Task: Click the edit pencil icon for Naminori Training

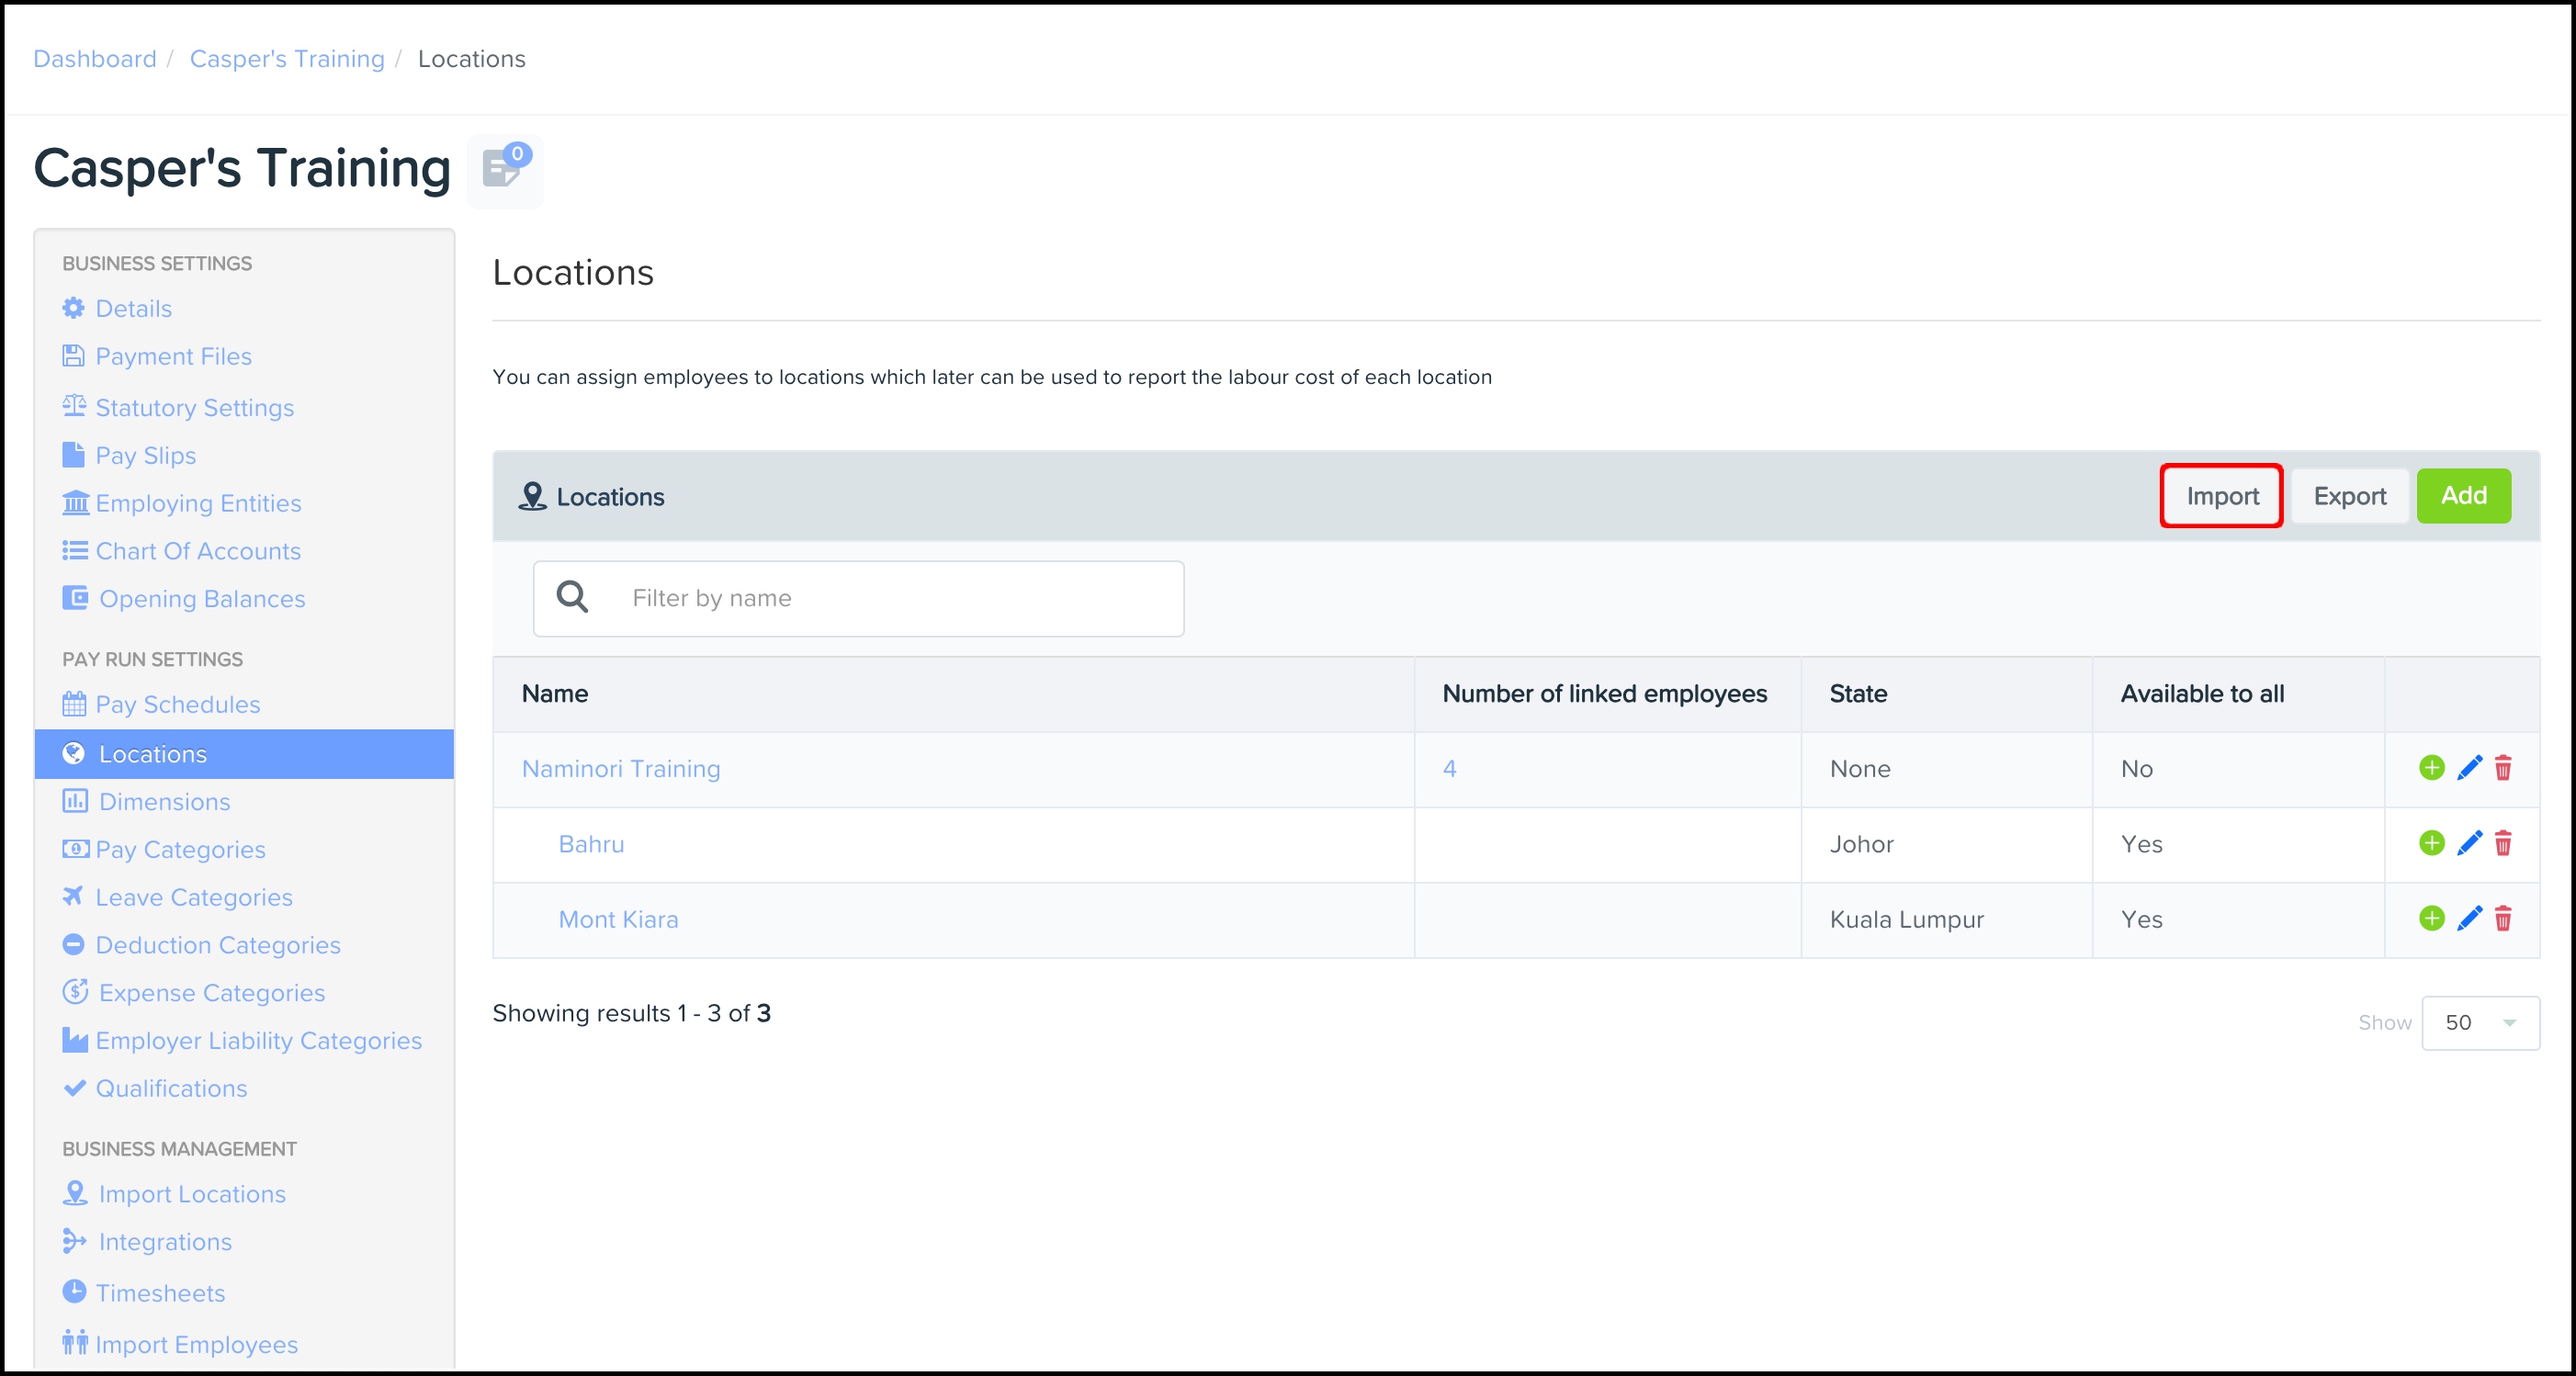Action: [2469, 768]
